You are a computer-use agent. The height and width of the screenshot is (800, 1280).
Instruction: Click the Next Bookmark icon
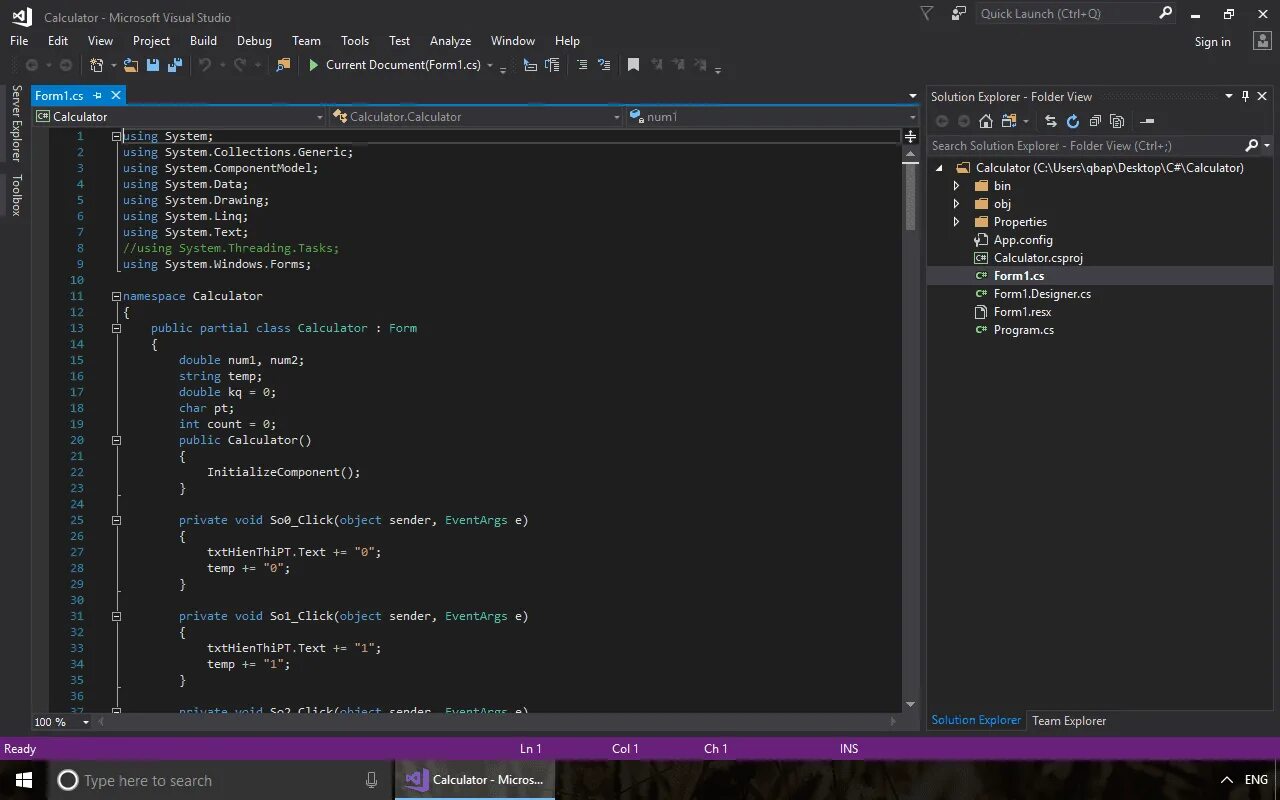[x=679, y=65]
